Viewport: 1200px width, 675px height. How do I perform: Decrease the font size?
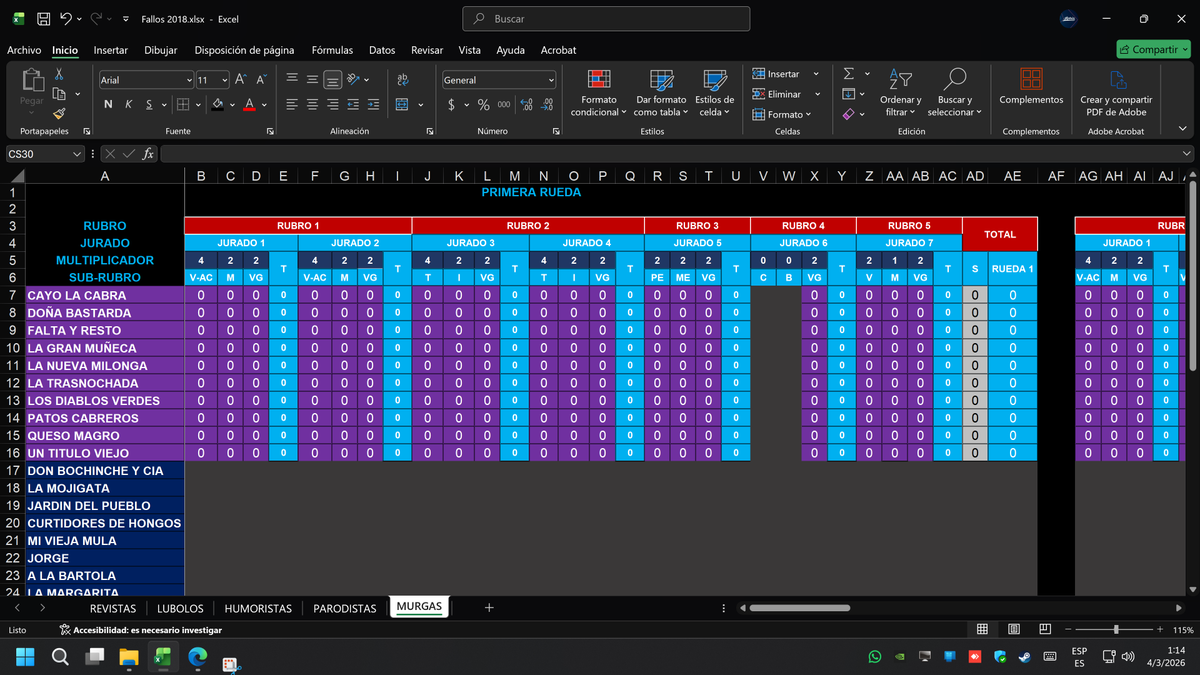pyautogui.click(x=262, y=79)
